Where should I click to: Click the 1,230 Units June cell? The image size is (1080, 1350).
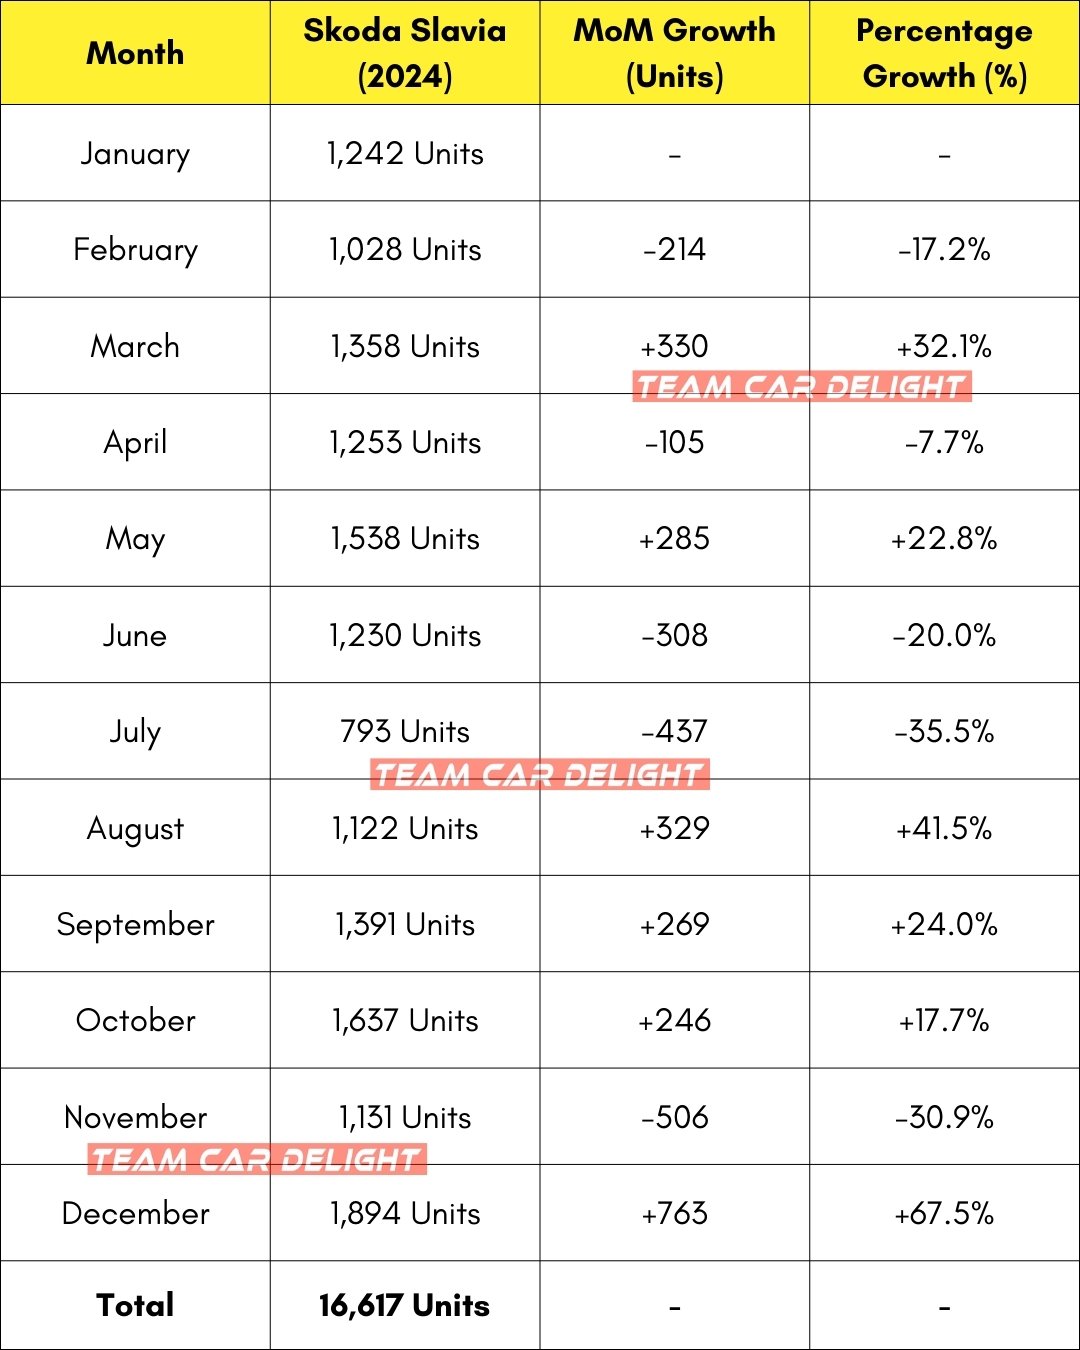(405, 636)
